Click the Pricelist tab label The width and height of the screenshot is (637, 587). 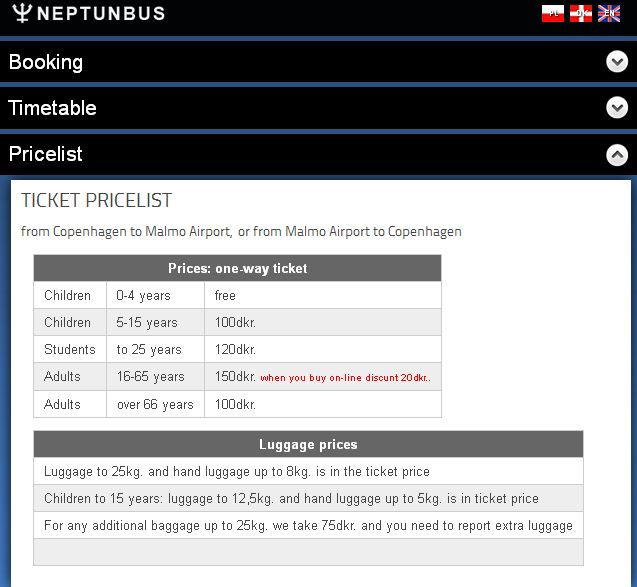click(46, 154)
